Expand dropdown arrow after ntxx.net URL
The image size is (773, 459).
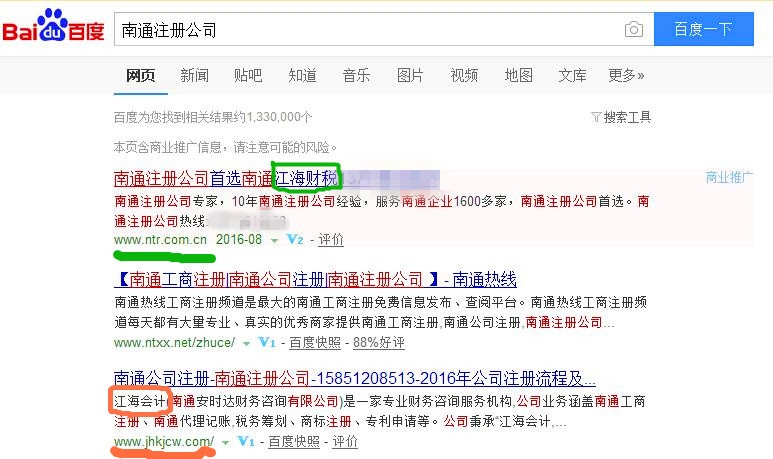(x=246, y=343)
